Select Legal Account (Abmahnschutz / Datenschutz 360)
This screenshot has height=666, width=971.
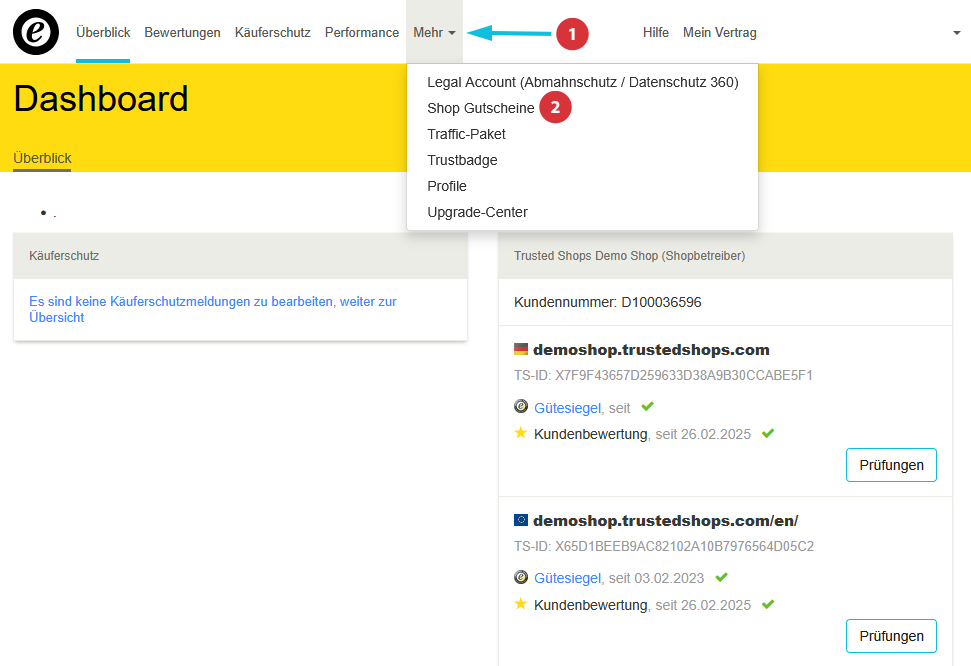tap(583, 82)
